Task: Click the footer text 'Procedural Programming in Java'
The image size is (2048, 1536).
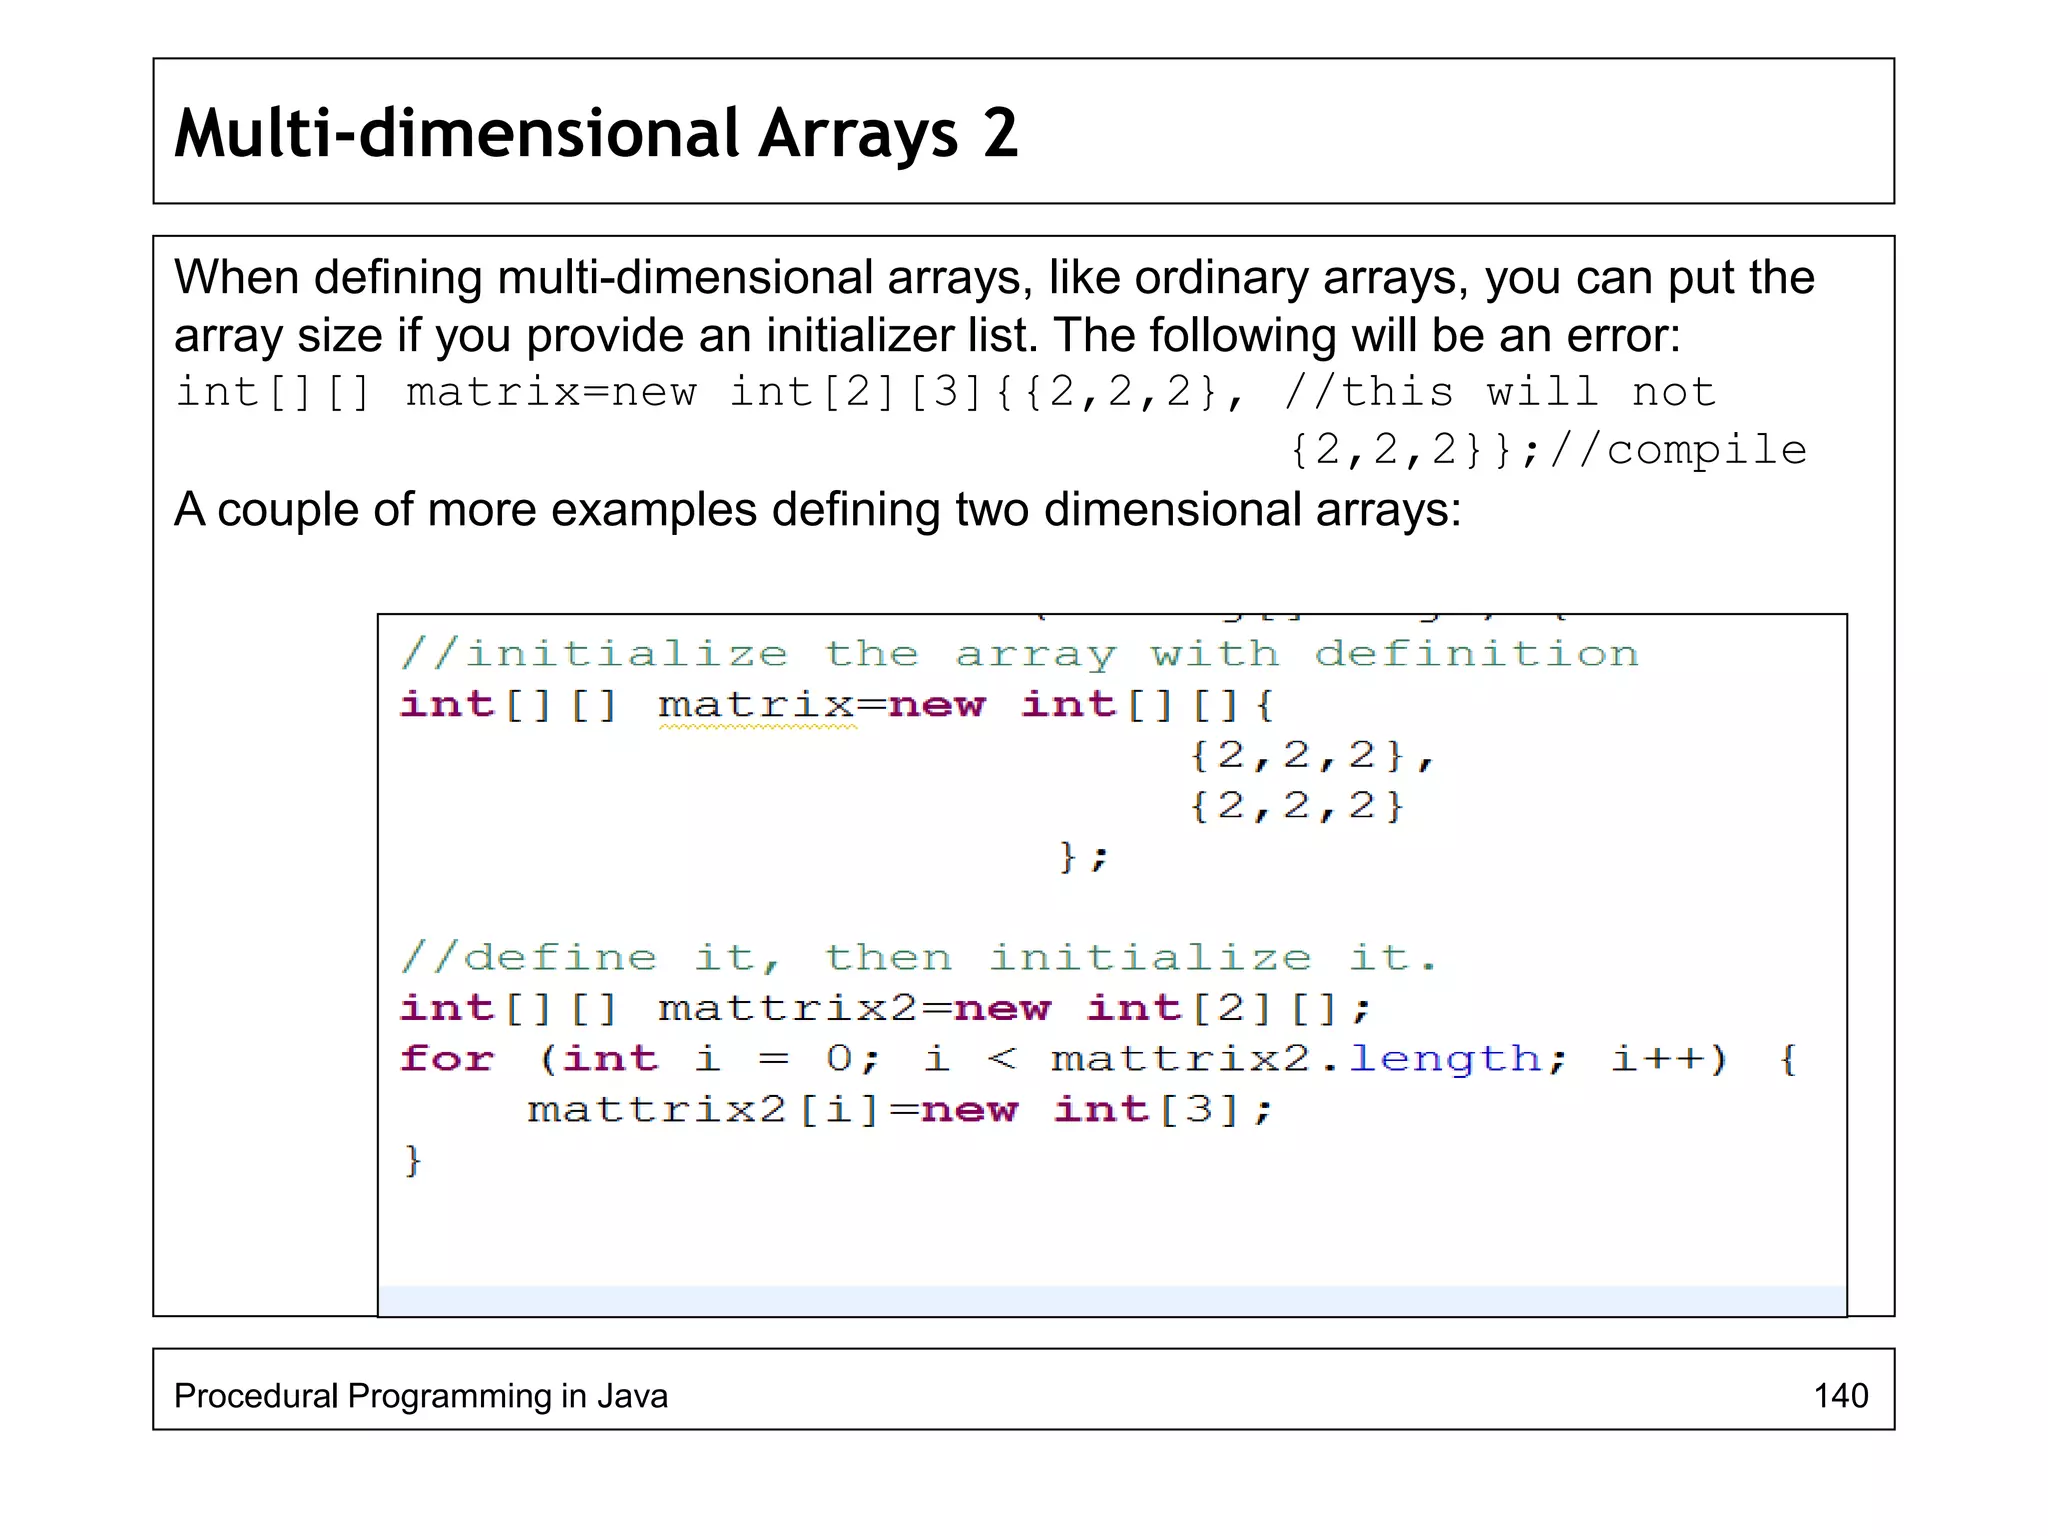Action: click(x=421, y=1396)
